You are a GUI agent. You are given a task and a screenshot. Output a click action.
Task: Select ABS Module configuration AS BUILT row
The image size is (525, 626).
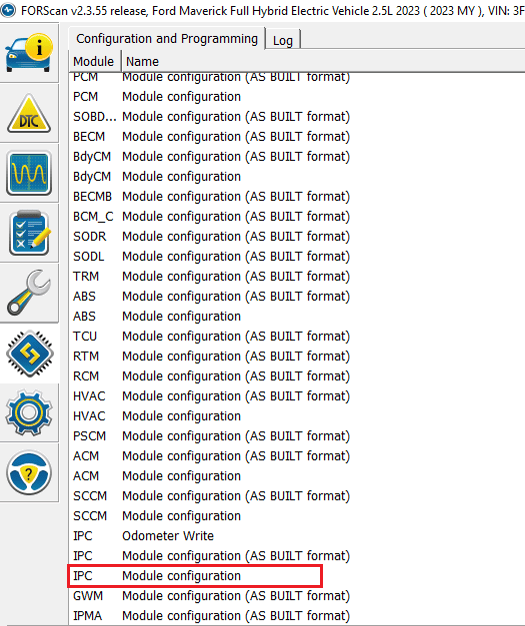297,296
